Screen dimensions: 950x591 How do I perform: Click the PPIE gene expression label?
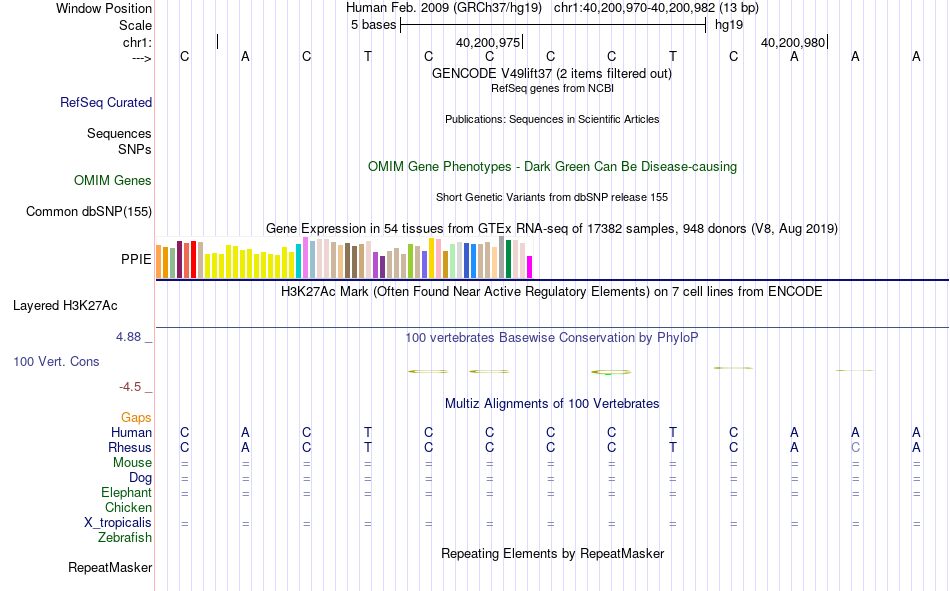tap(136, 259)
